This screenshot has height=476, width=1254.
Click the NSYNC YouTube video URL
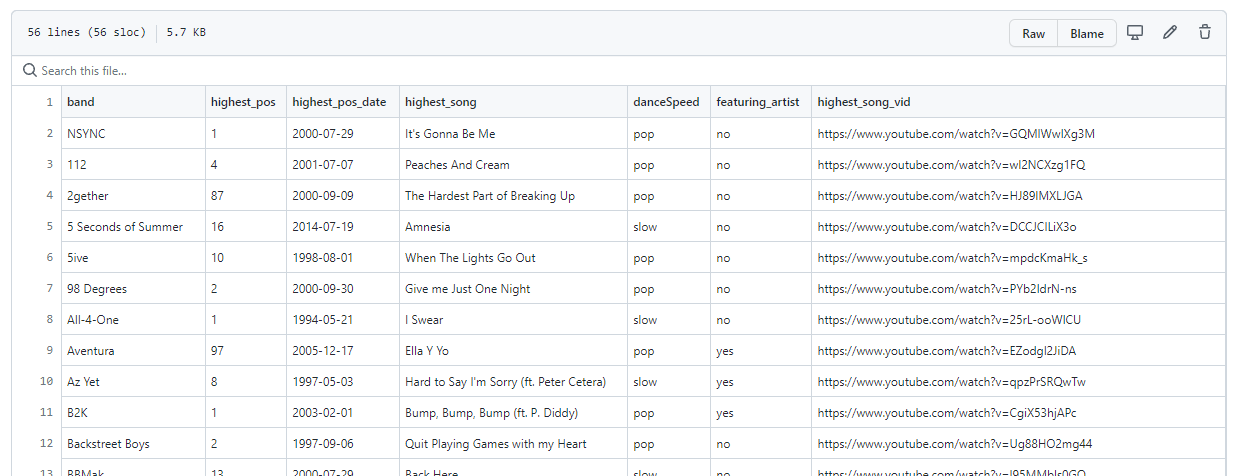[956, 134]
